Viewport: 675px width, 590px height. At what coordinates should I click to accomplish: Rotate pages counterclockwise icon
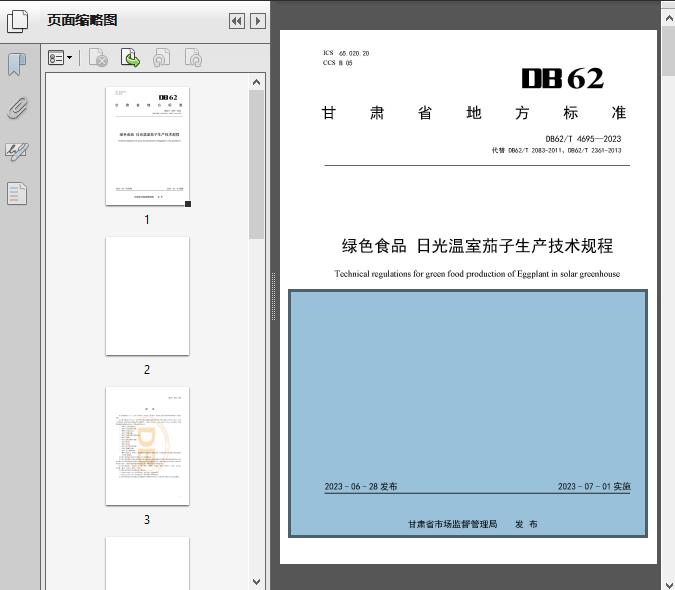click(161, 58)
